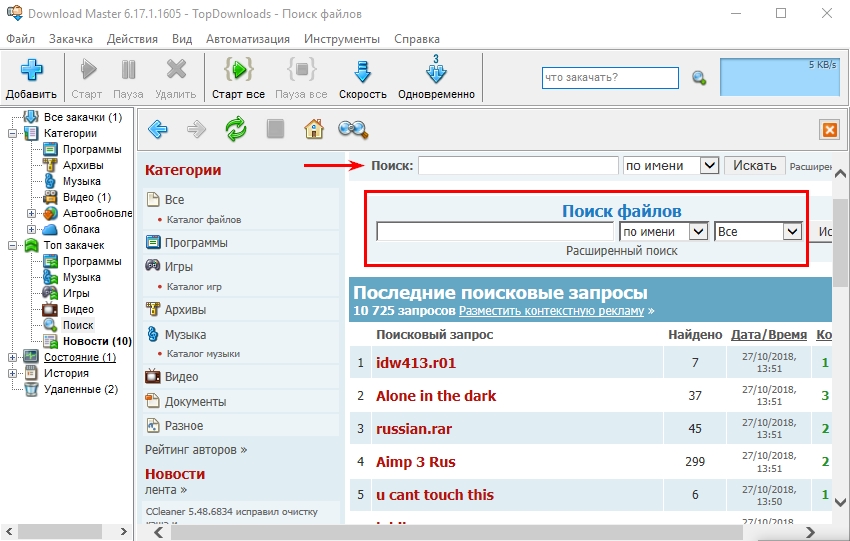The image size is (850, 541).
Task: Open Рейтинг авторов link
Action: point(196,450)
